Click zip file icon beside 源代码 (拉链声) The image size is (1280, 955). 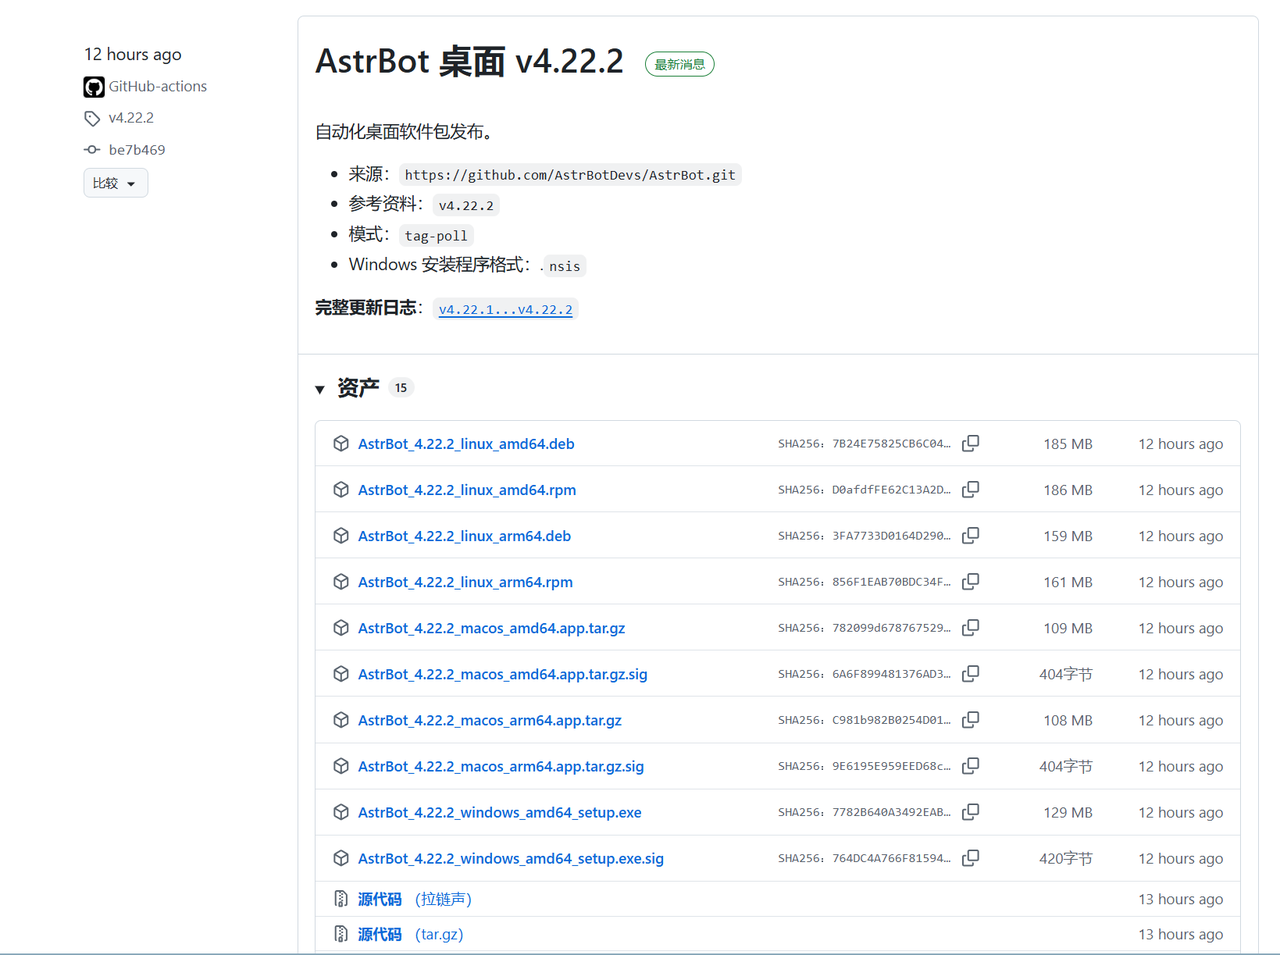tap(341, 899)
